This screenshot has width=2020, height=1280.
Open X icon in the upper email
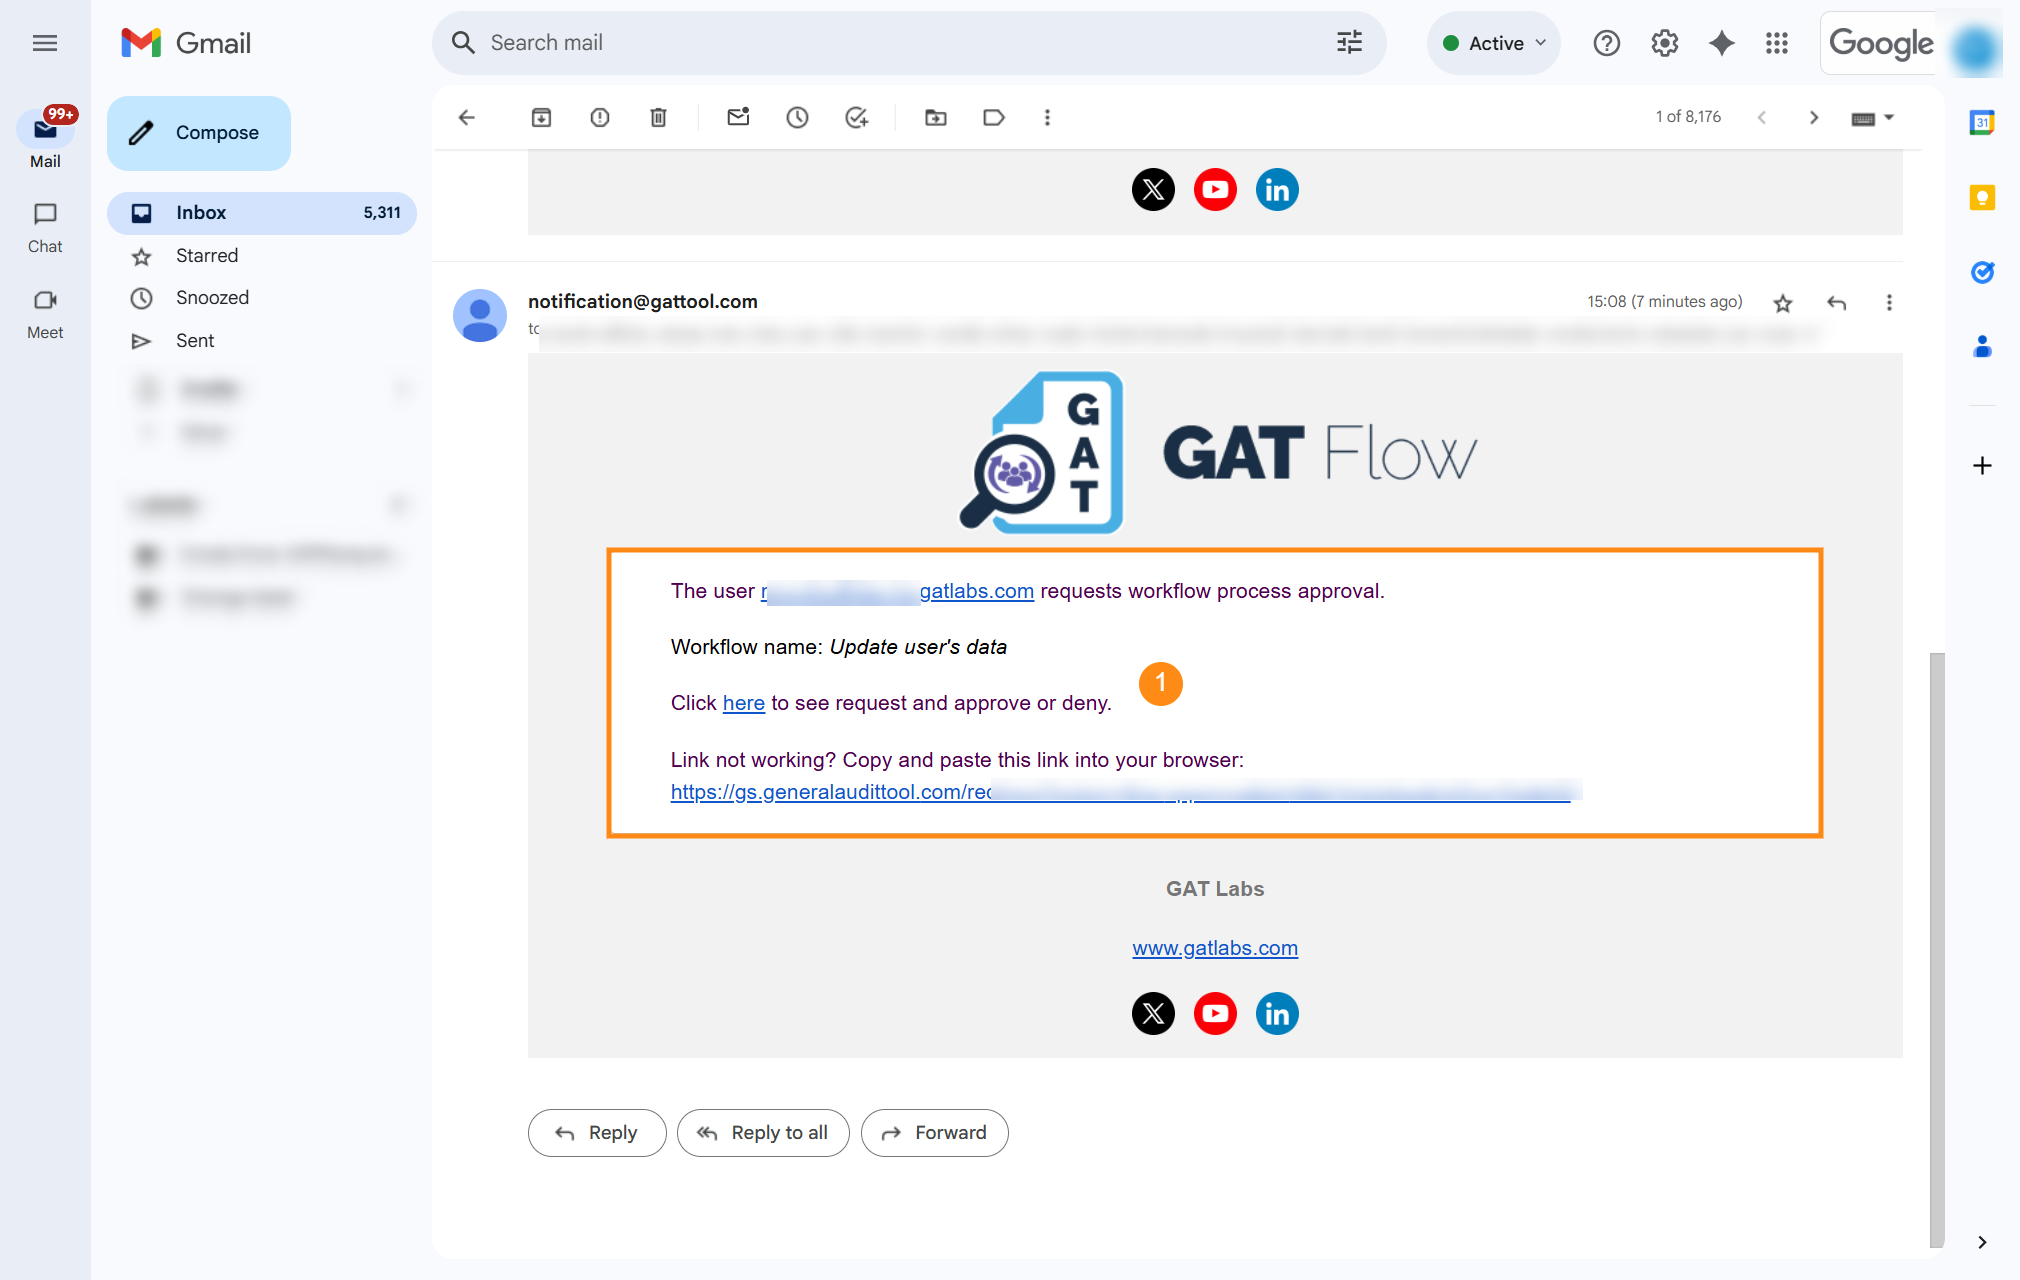1153,189
